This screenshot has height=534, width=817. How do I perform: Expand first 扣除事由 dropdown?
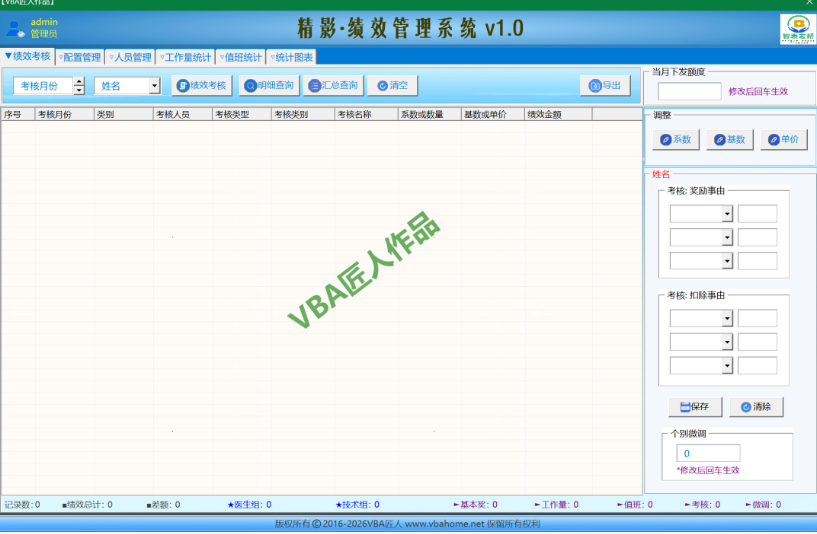tap(727, 318)
